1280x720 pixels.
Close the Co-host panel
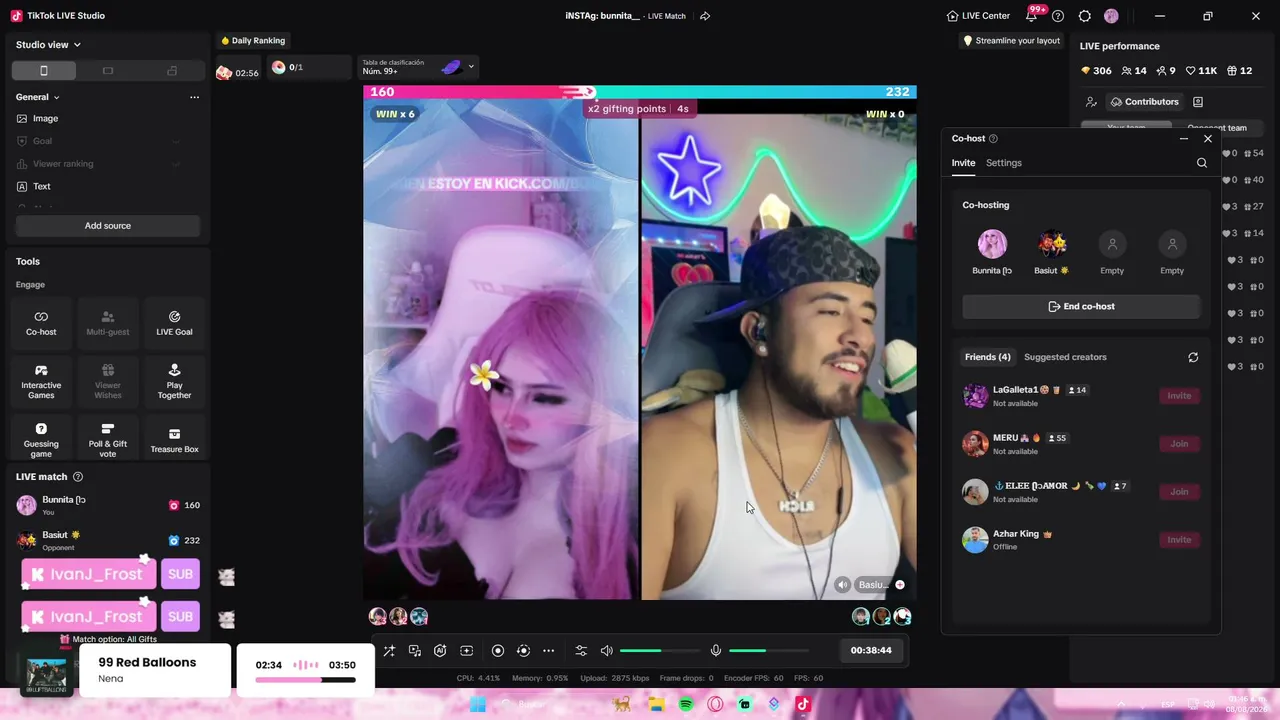(x=1208, y=139)
